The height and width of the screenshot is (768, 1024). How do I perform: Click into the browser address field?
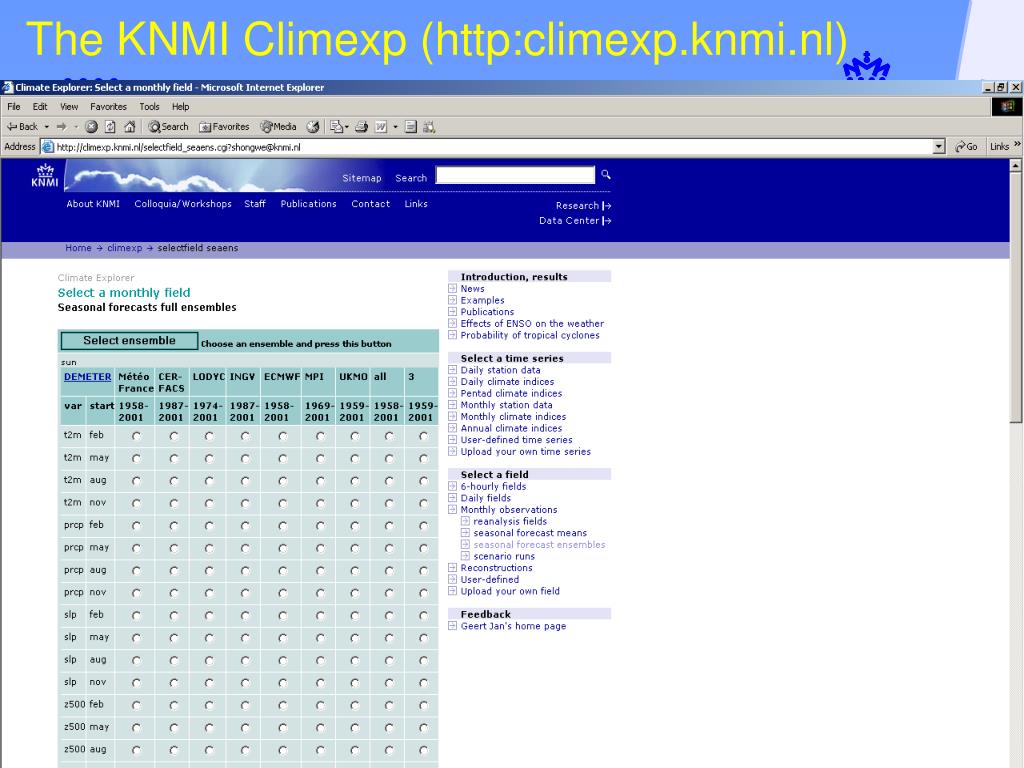point(493,147)
